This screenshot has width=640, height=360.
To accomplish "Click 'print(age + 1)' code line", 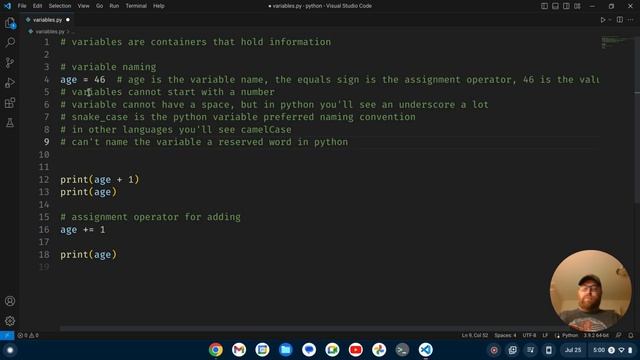I will (100, 180).
